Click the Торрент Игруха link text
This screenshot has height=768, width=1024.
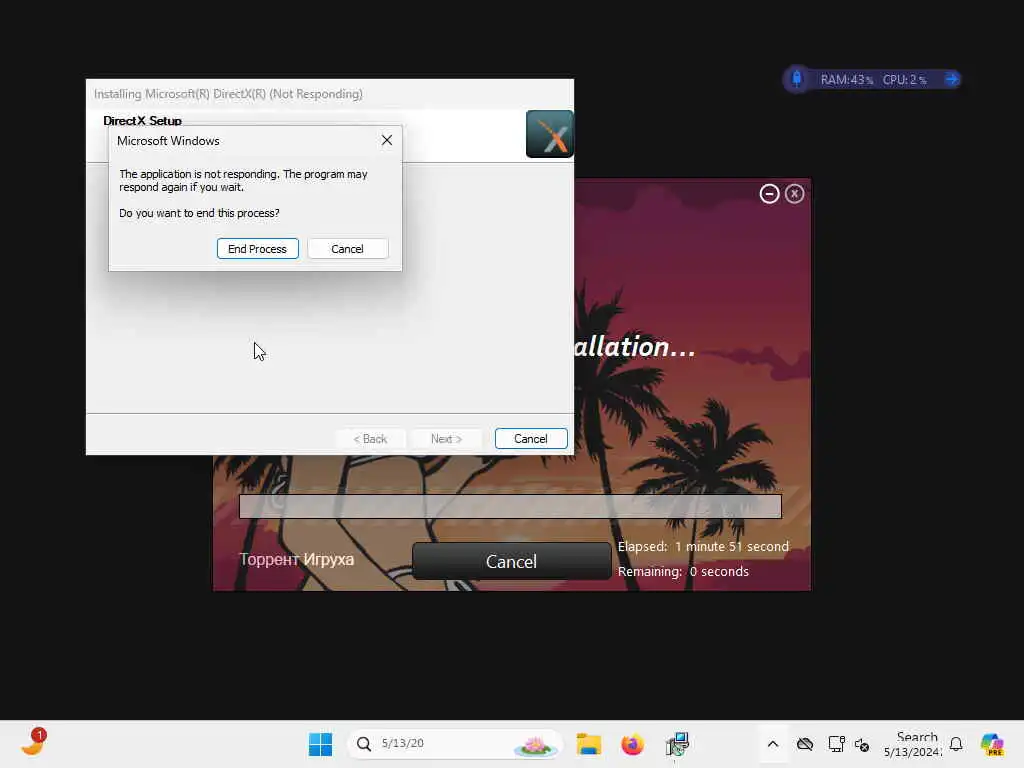point(296,559)
